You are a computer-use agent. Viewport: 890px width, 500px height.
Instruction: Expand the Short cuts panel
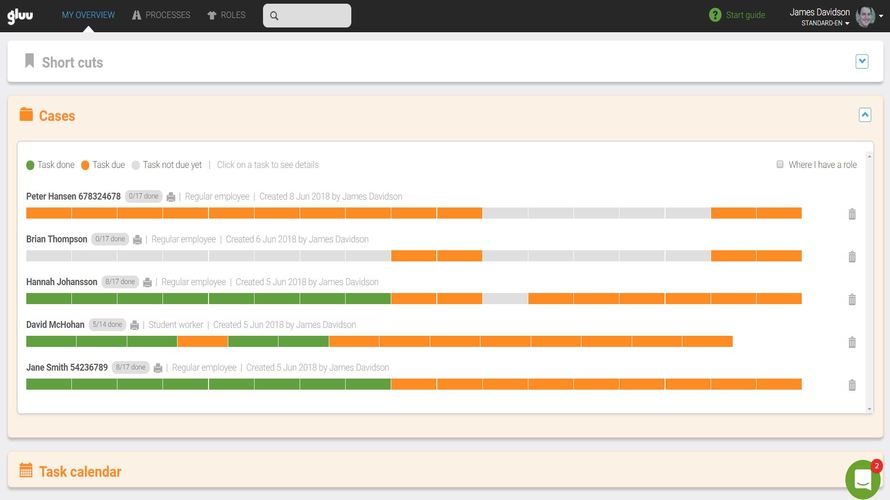(862, 61)
